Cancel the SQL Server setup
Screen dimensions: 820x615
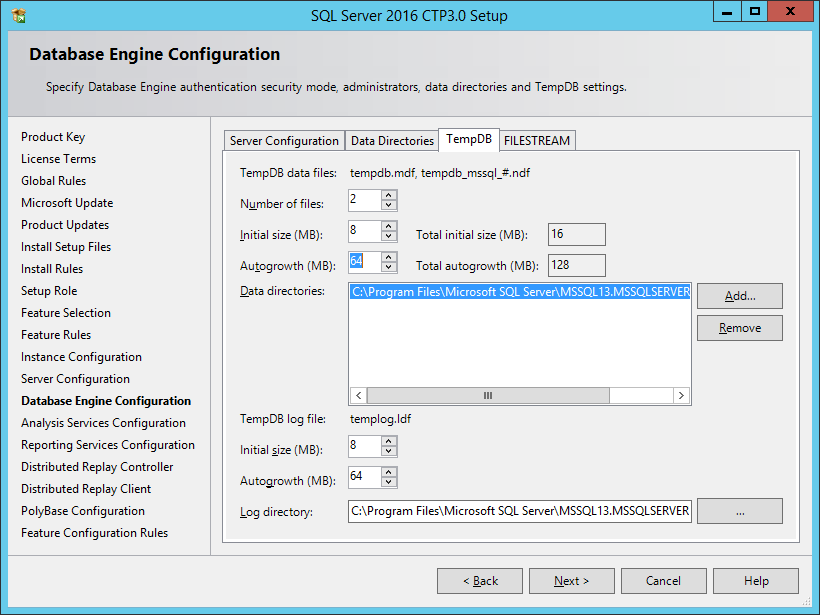tap(664, 581)
